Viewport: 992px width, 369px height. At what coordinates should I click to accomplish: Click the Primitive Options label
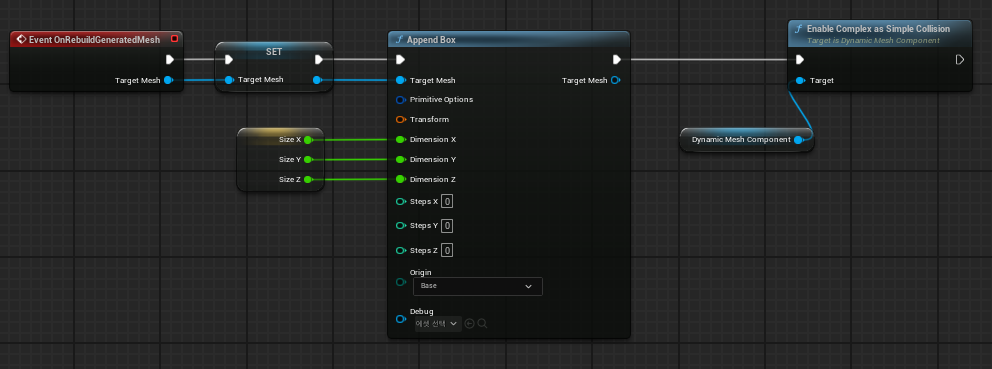tap(442, 100)
